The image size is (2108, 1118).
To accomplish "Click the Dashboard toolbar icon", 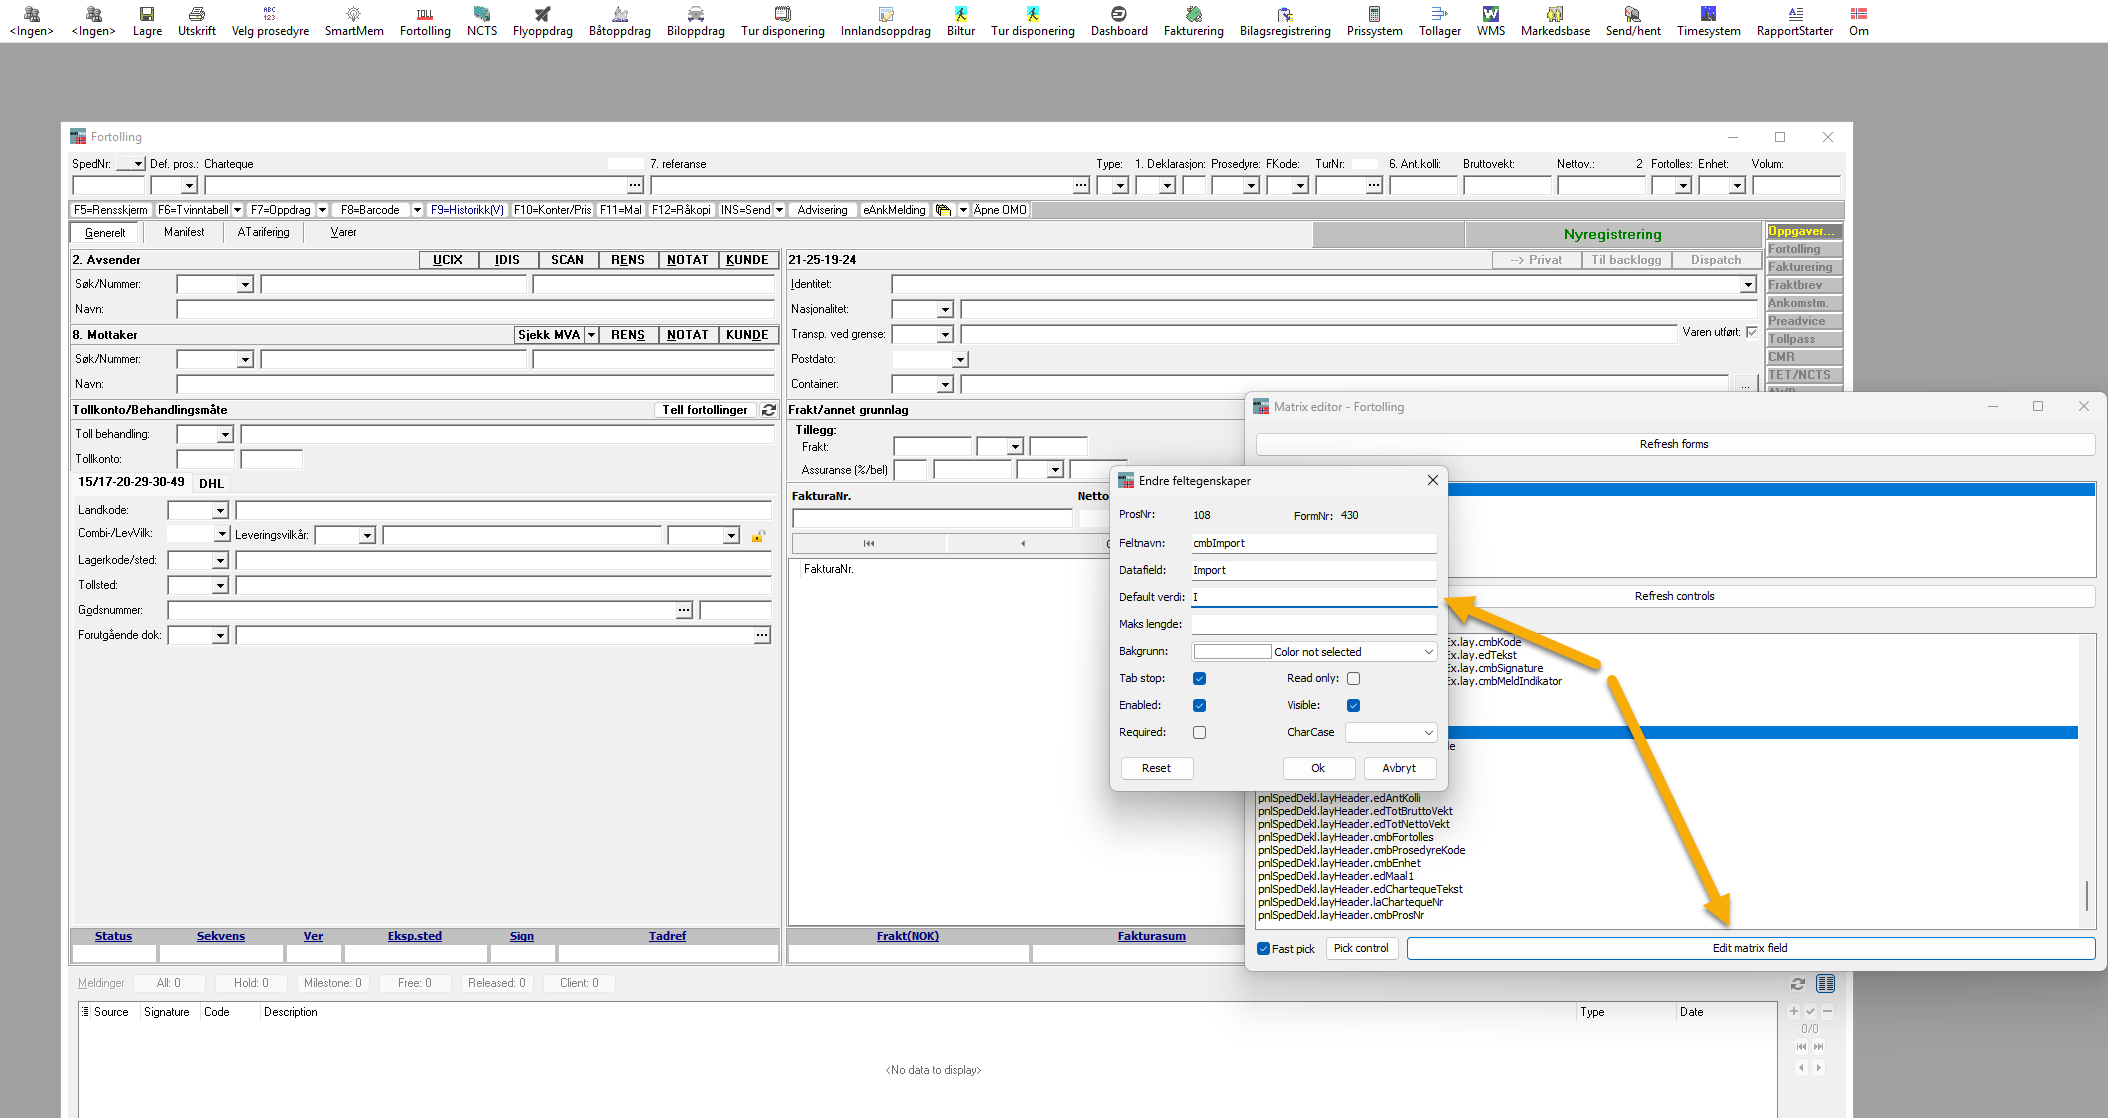I will (1119, 15).
